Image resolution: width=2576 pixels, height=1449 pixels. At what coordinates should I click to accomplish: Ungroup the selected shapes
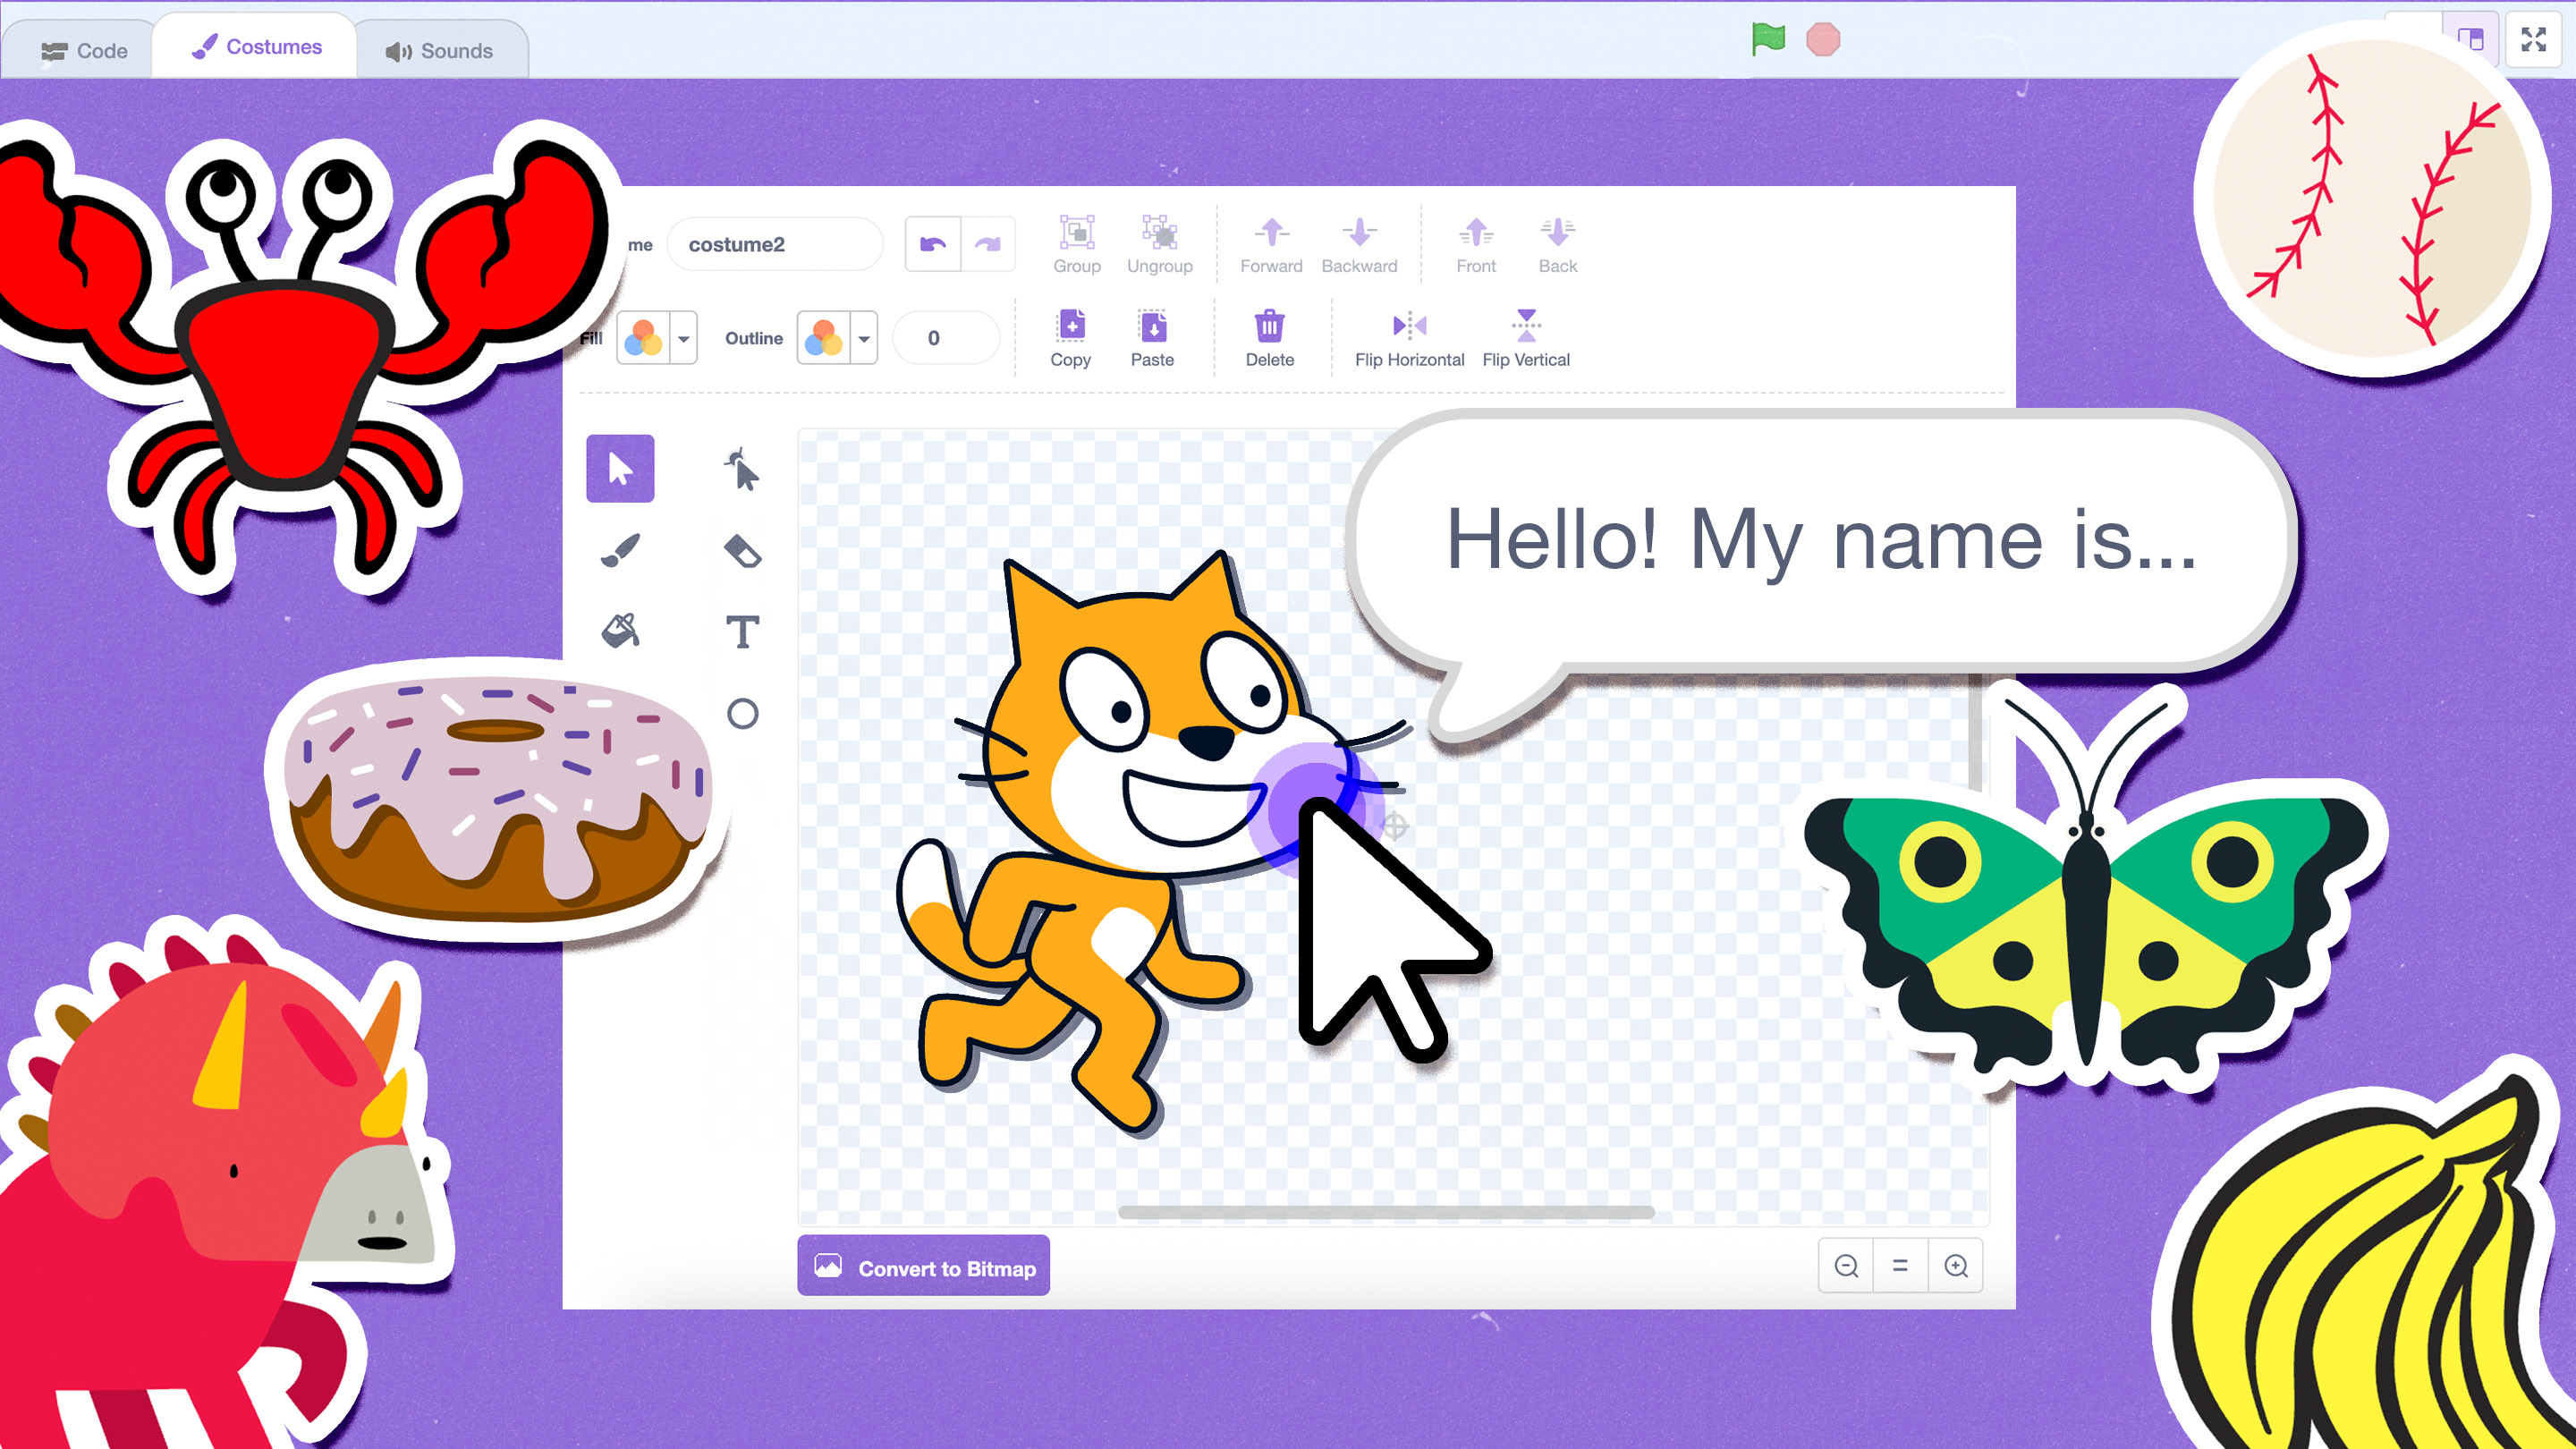(x=1159, y=244)
